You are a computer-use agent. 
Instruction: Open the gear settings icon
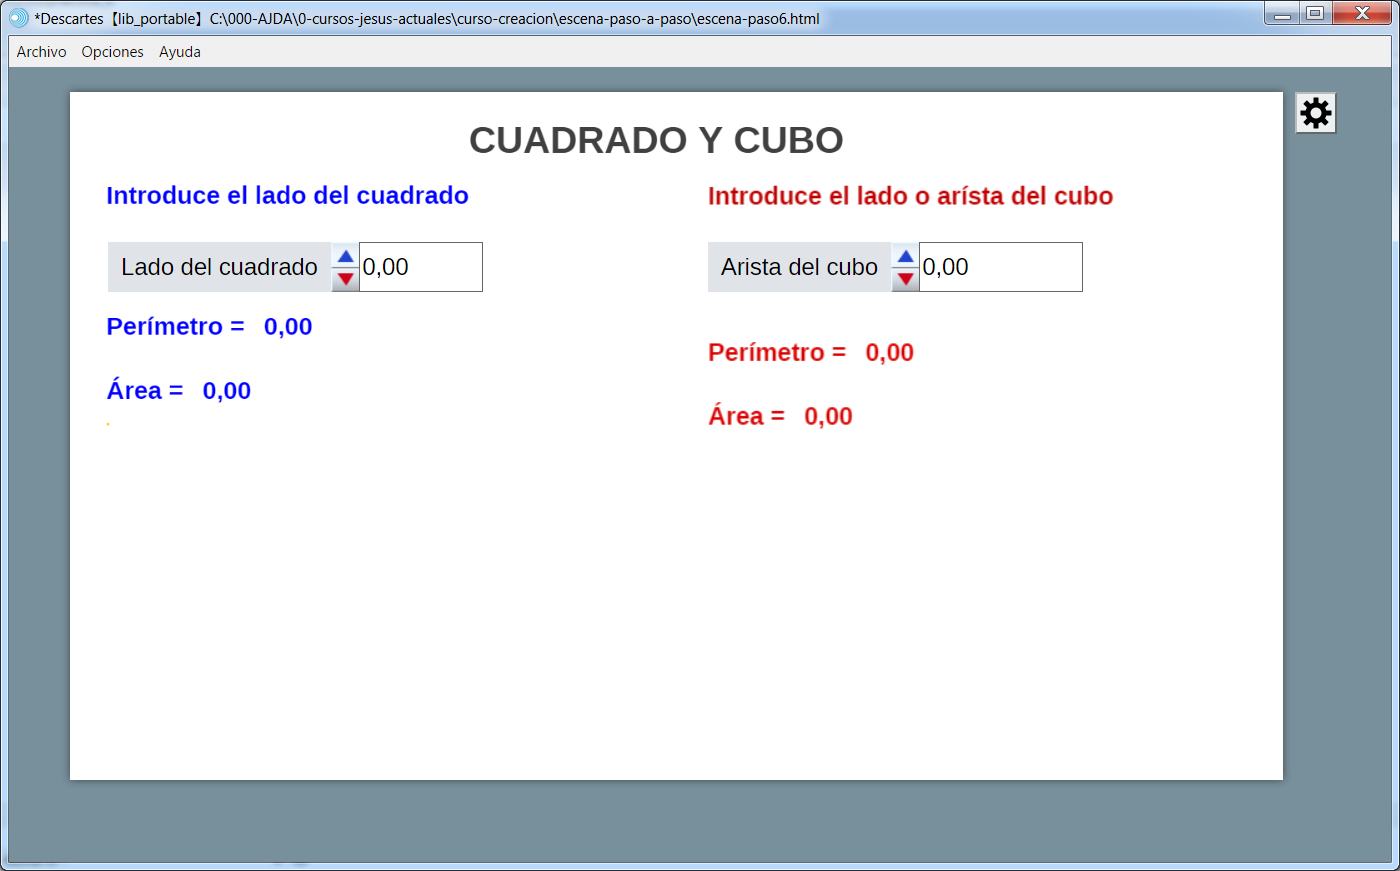(x=1315, y=113)
